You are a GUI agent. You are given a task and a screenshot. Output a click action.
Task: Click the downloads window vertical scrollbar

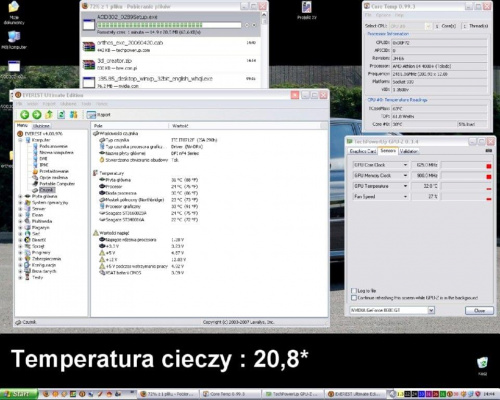tap(264, 50)
